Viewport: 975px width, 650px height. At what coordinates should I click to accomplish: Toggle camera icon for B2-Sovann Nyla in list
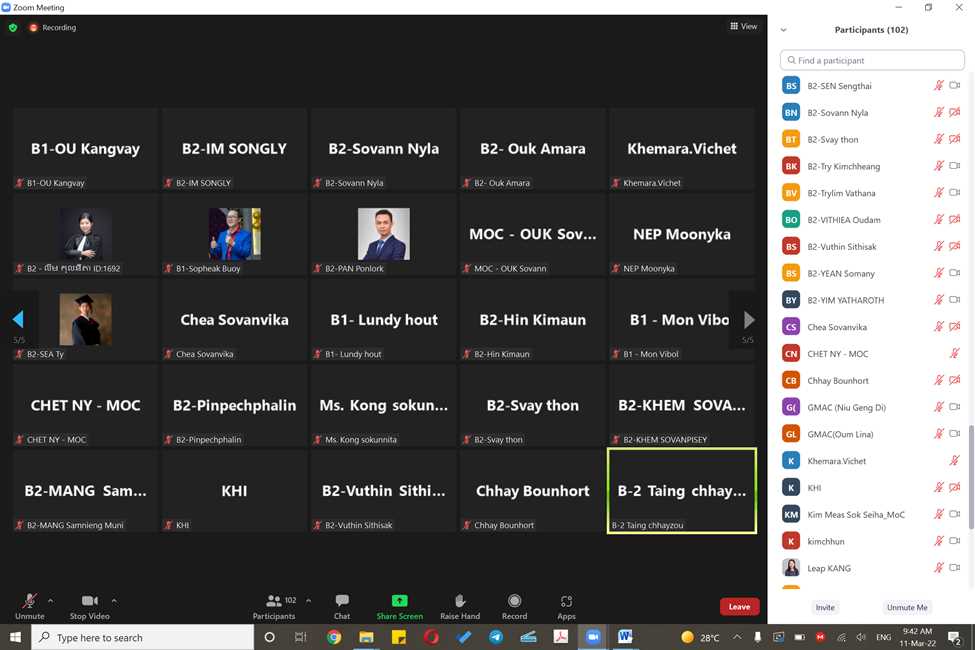pos(954,113)
